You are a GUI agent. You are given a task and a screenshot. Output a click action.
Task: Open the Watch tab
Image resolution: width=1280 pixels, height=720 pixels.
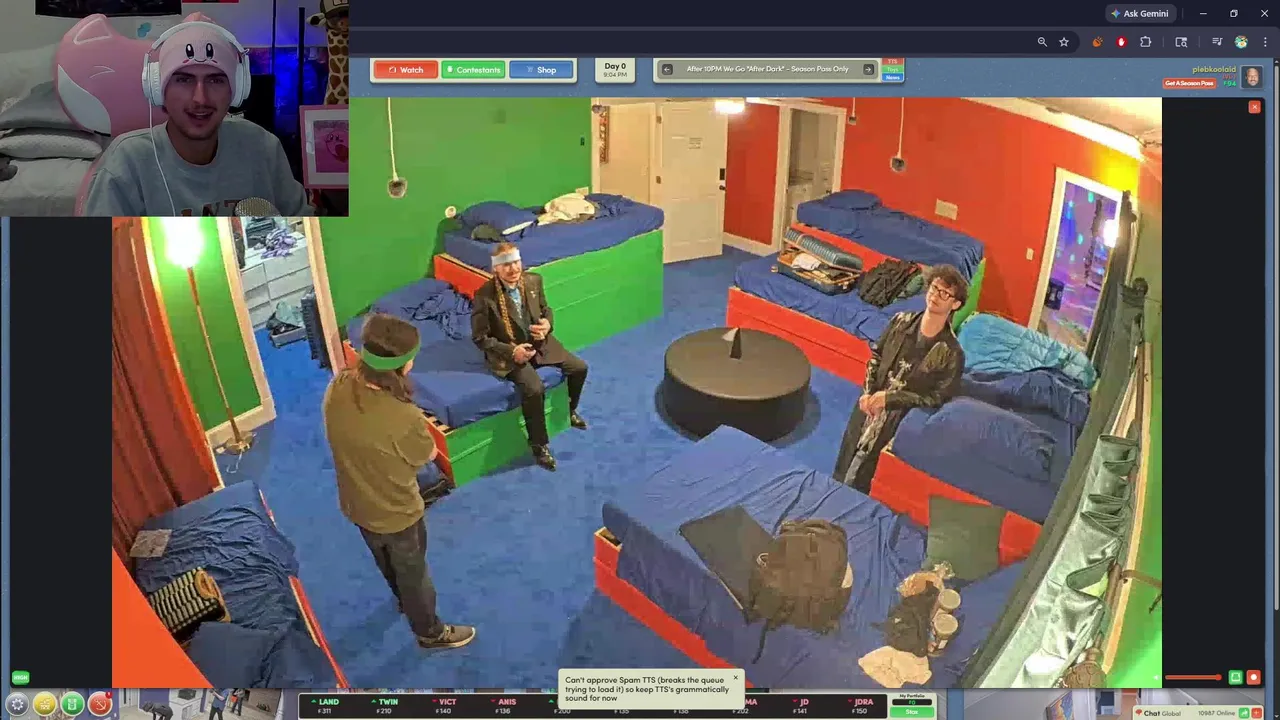[x=405, y=70]
